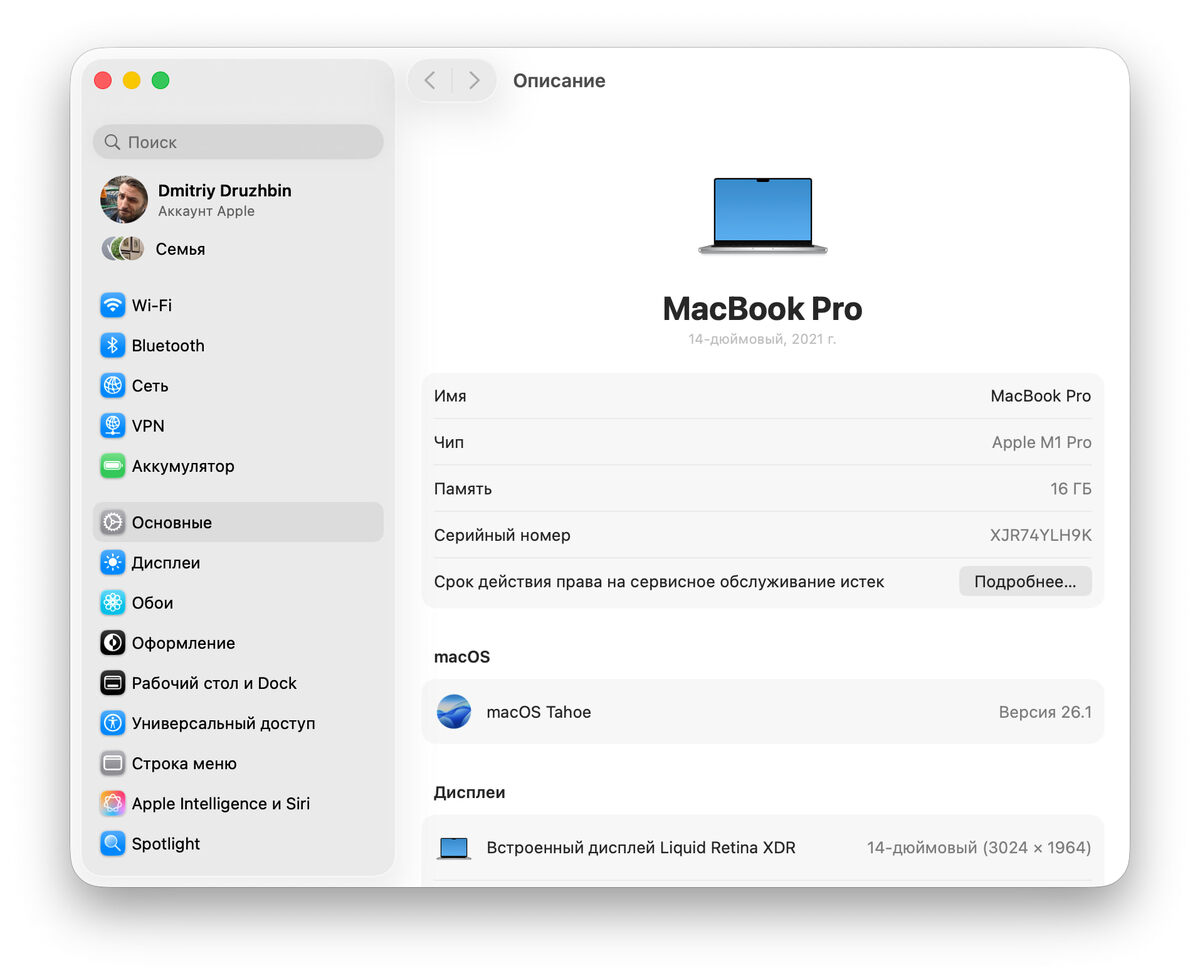This screenshot has height=980, width=1200.
Task: Open the VPN icon in sidebar
Action: pos(113,425)
